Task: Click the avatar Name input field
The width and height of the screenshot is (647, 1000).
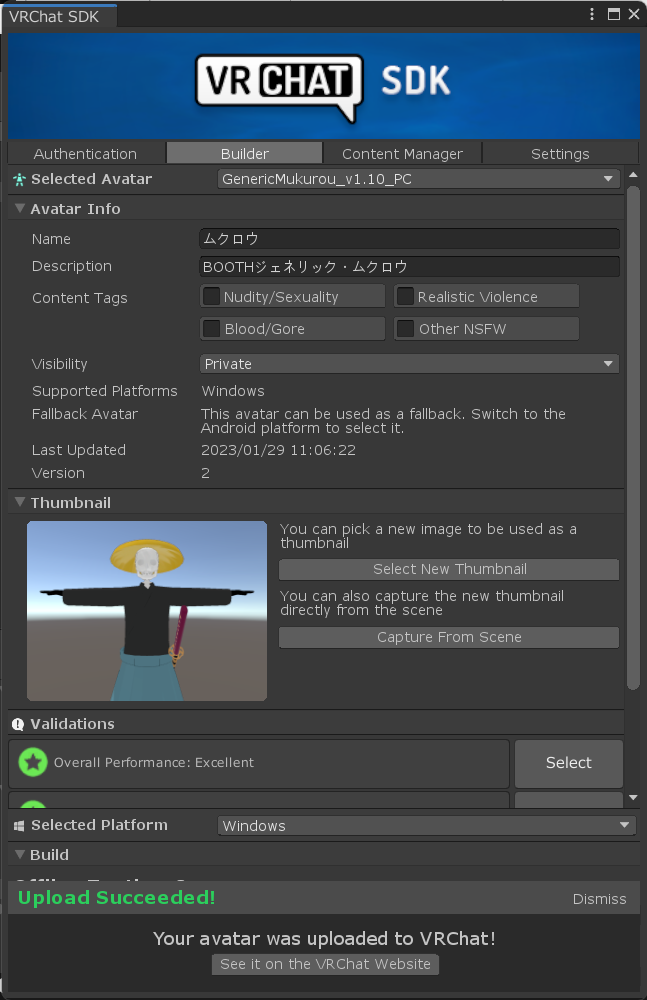Action: pyautogui.click(x=409, y=239)
